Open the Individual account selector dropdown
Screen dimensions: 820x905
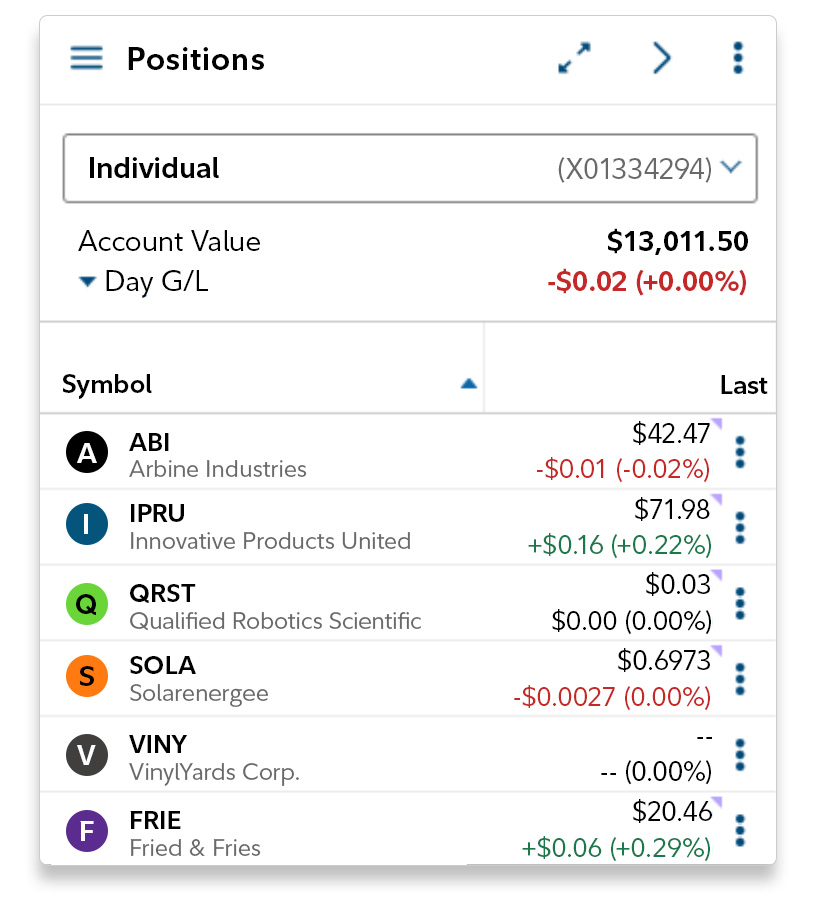pos(410,168)
